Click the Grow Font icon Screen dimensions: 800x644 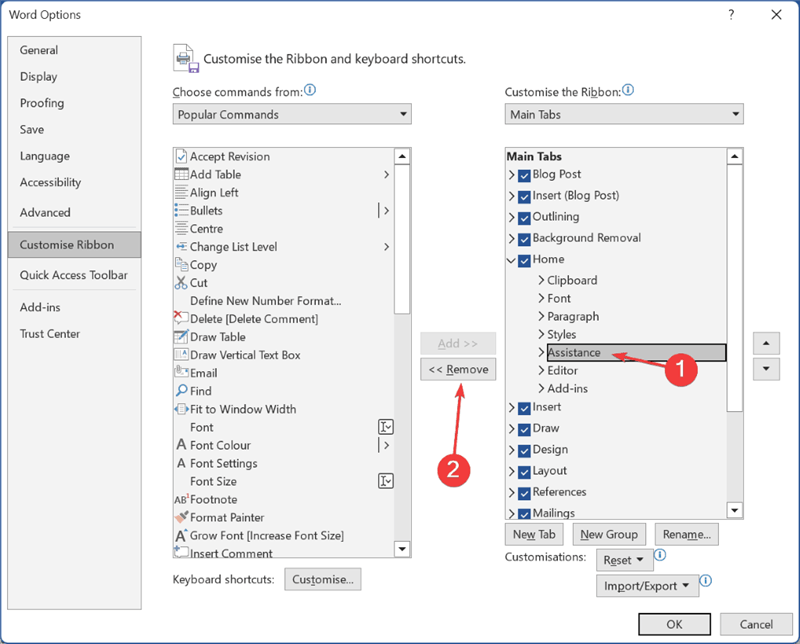[x=181, y=535]
